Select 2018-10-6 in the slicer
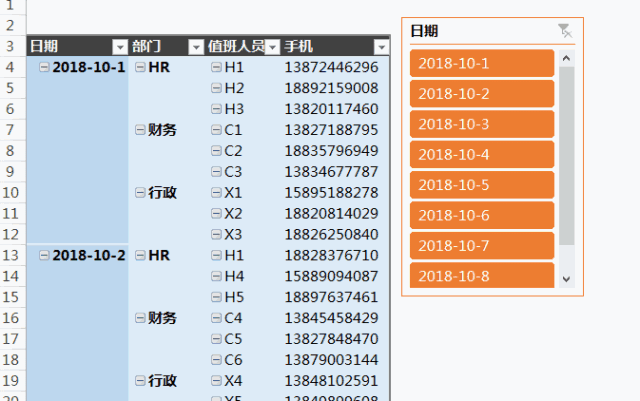640x401 pixels. click(482, 215)
